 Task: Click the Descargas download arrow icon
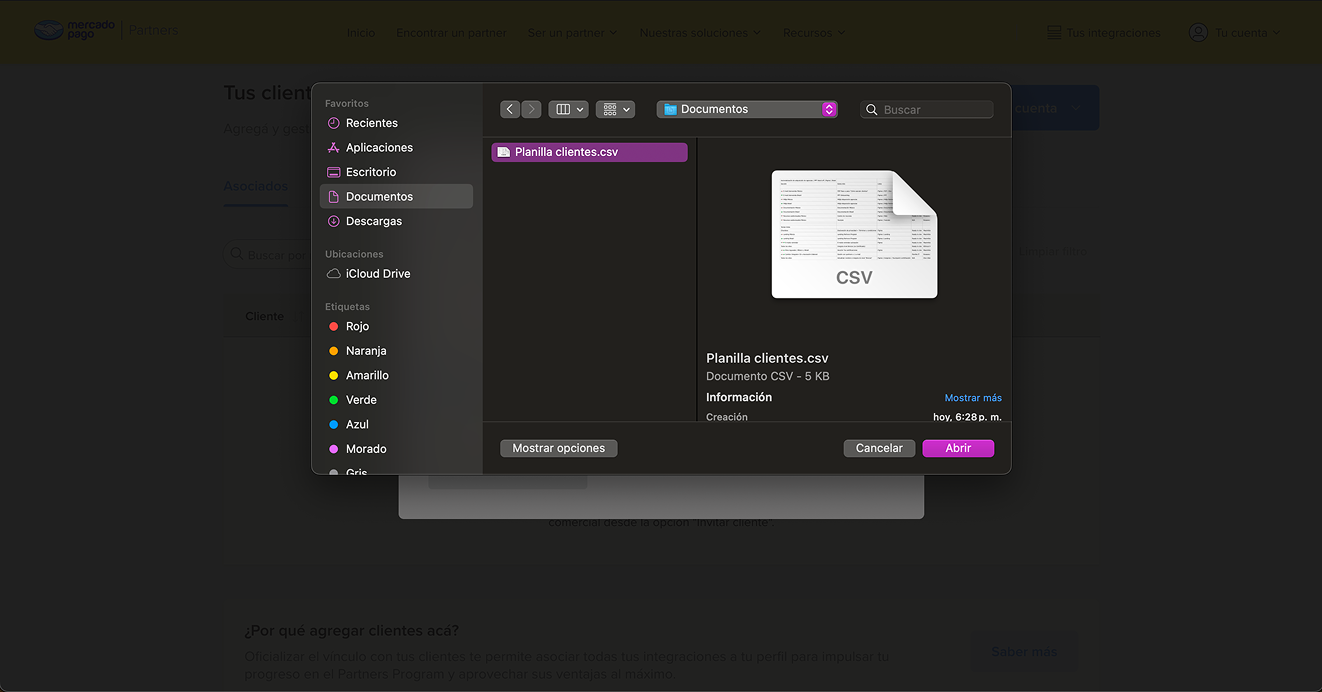tap(334, 221)
